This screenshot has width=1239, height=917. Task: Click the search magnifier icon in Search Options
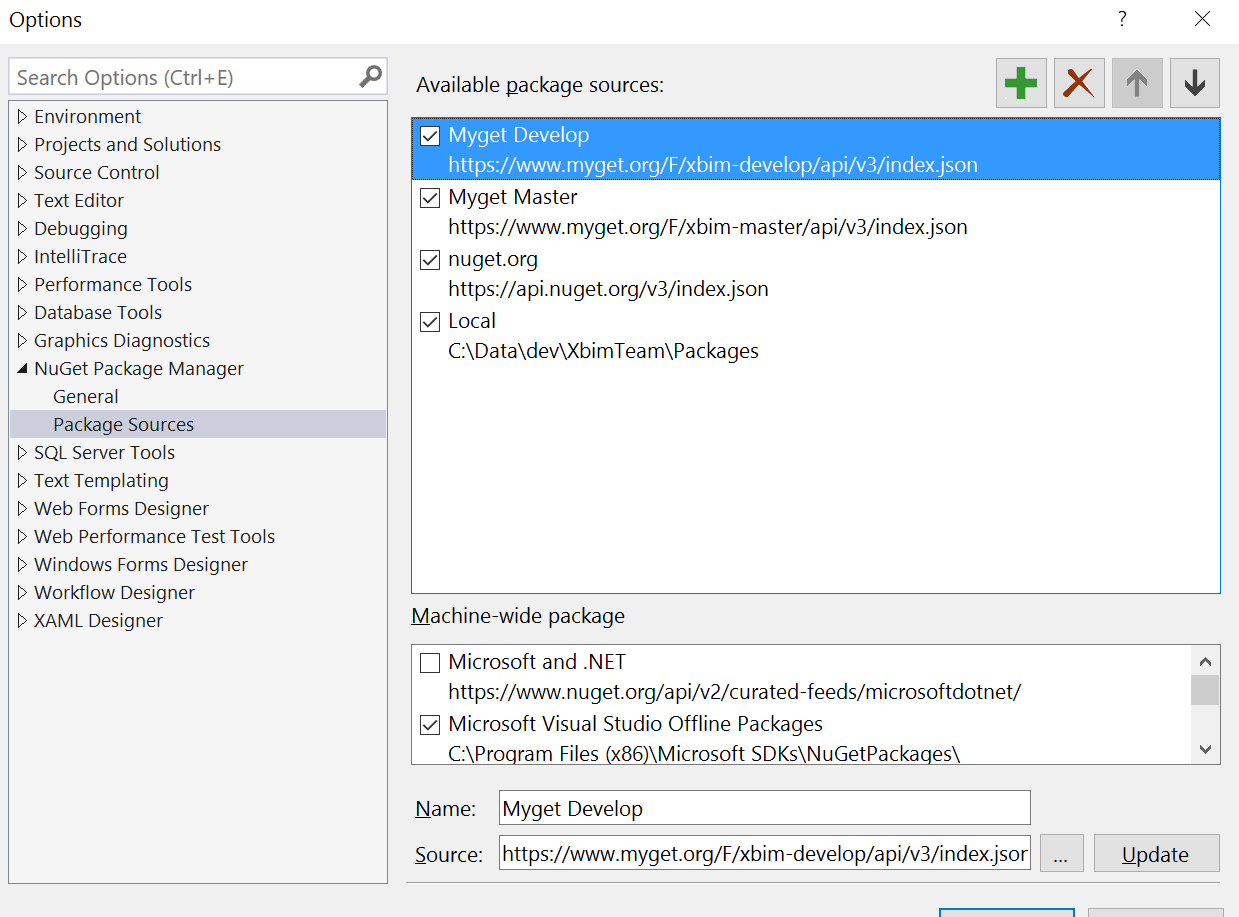[x=370, y=76]
